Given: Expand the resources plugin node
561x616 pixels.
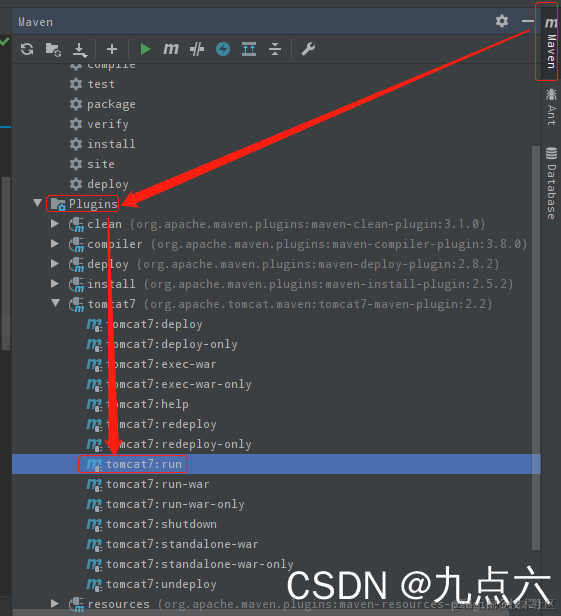Looking at the screenshot, I should coord(55,603).
